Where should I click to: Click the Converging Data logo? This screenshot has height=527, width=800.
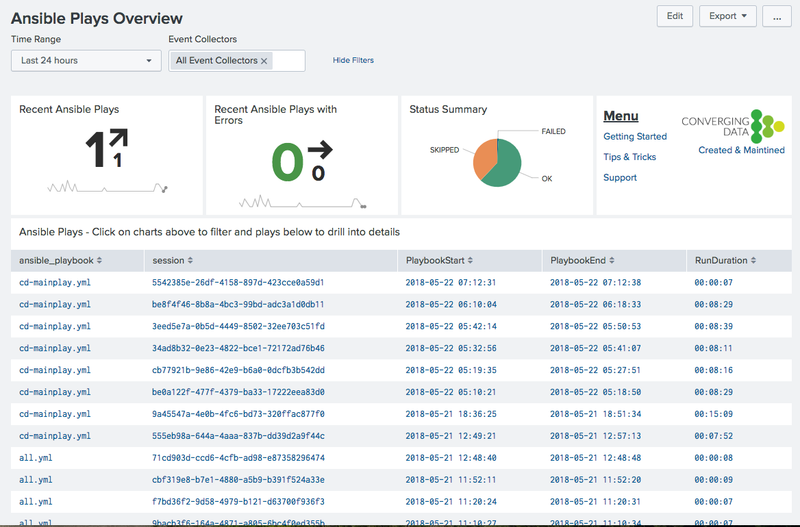tap(733, 126)
